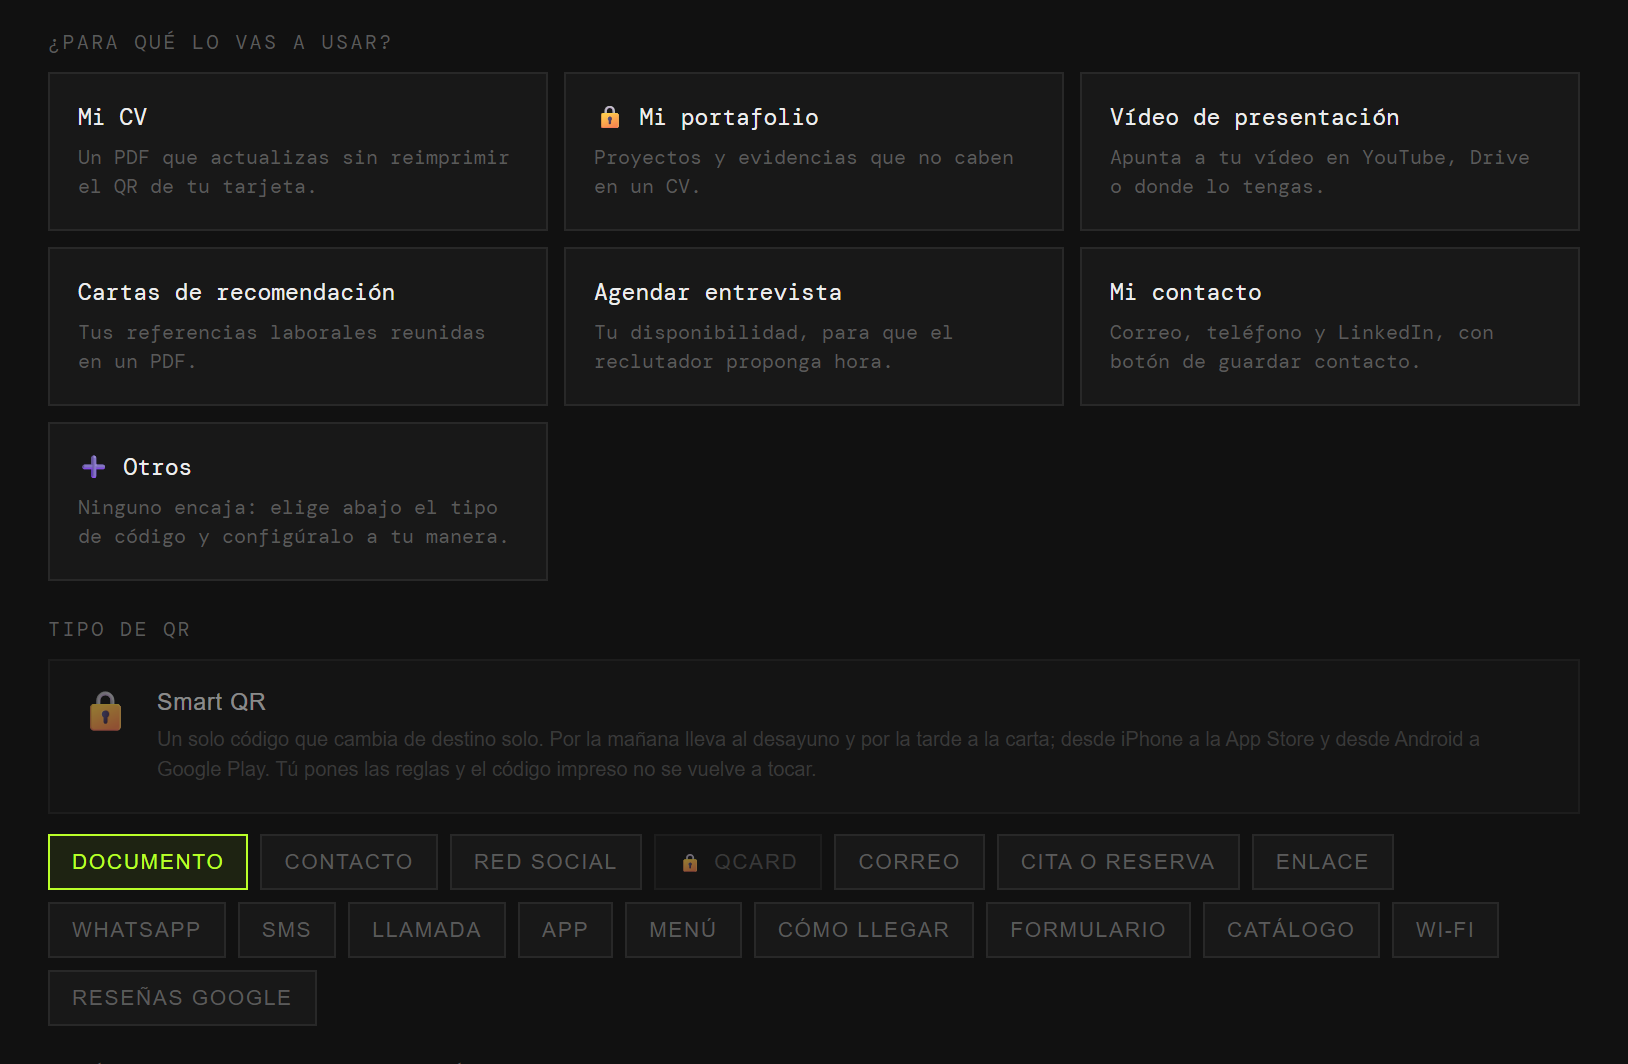Select the Cartas de recomendación card

[x=298, y=326]
